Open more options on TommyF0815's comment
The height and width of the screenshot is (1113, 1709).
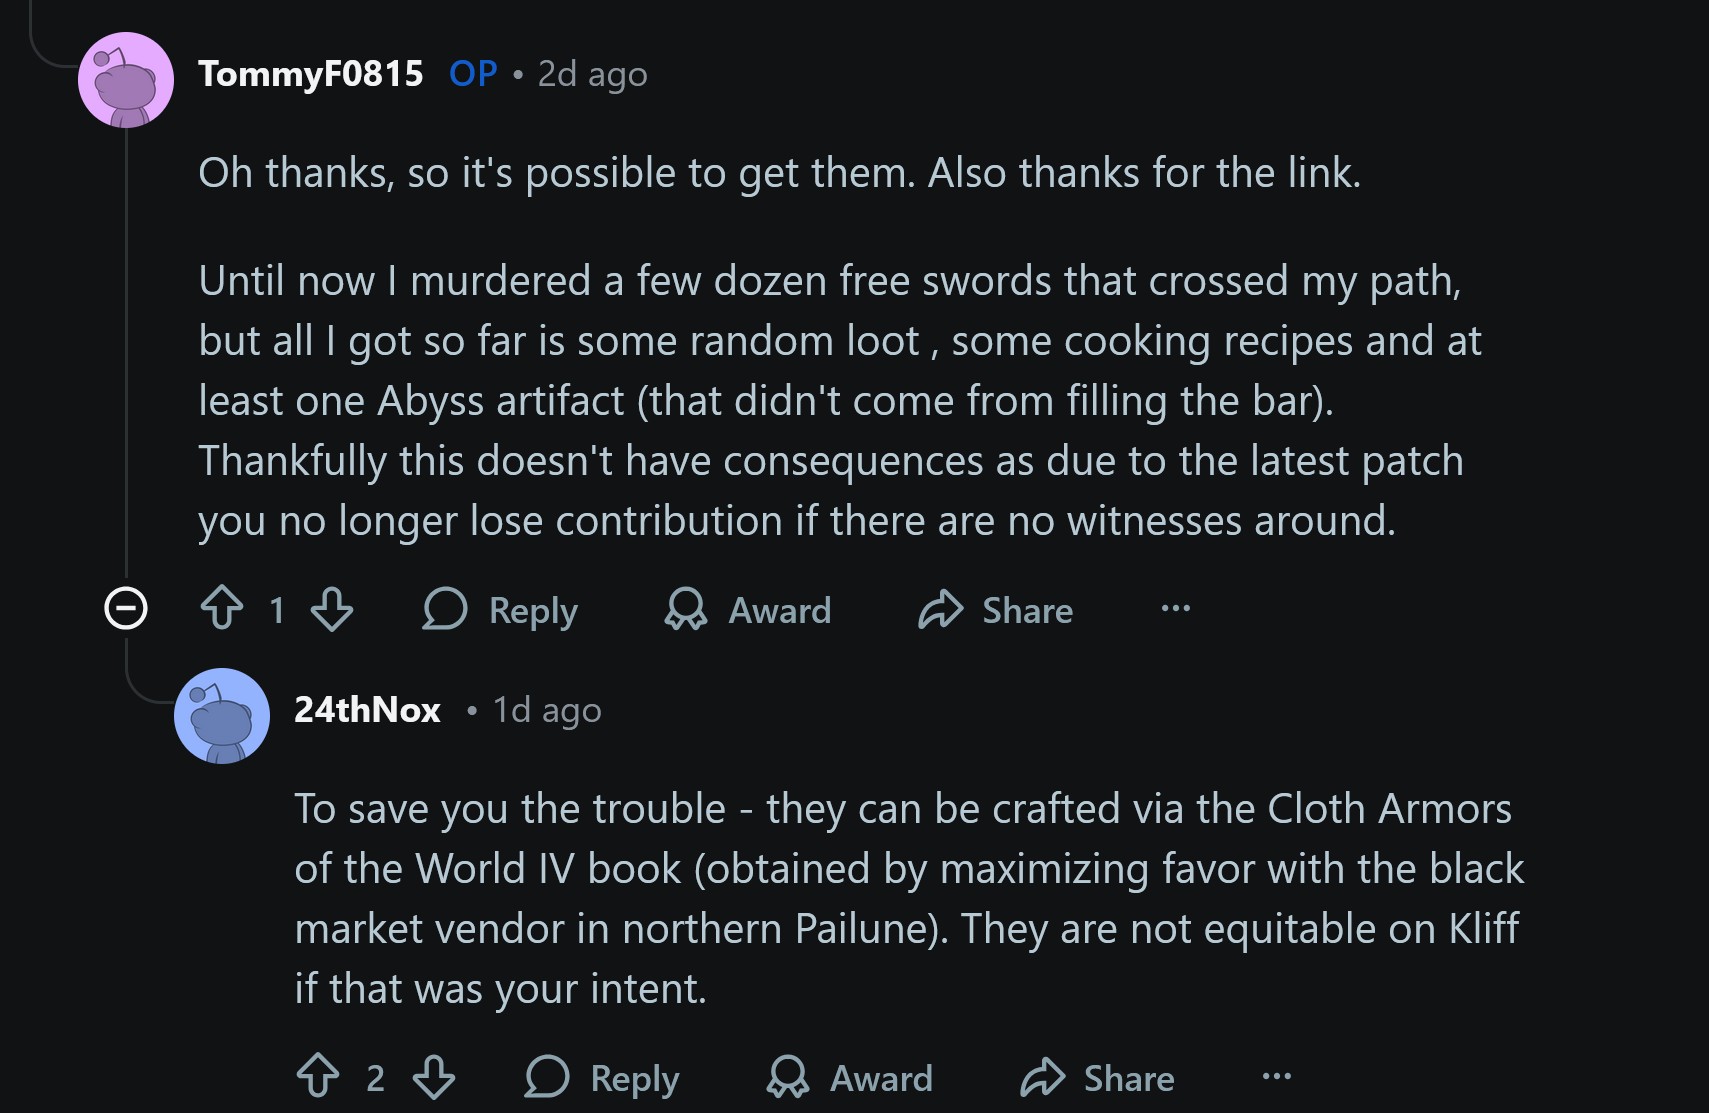(1176, 608)
